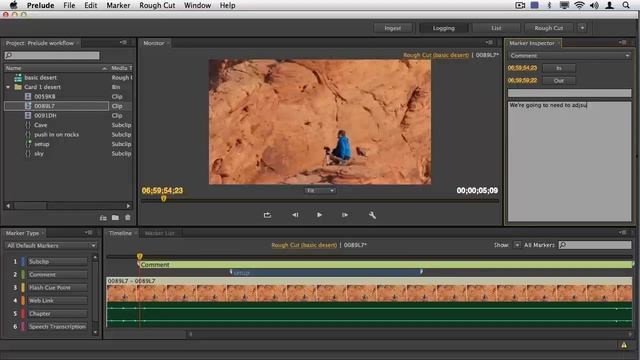Set the marker In point
The height and width of the screenshot is (360, 640).
pos(559,68)
